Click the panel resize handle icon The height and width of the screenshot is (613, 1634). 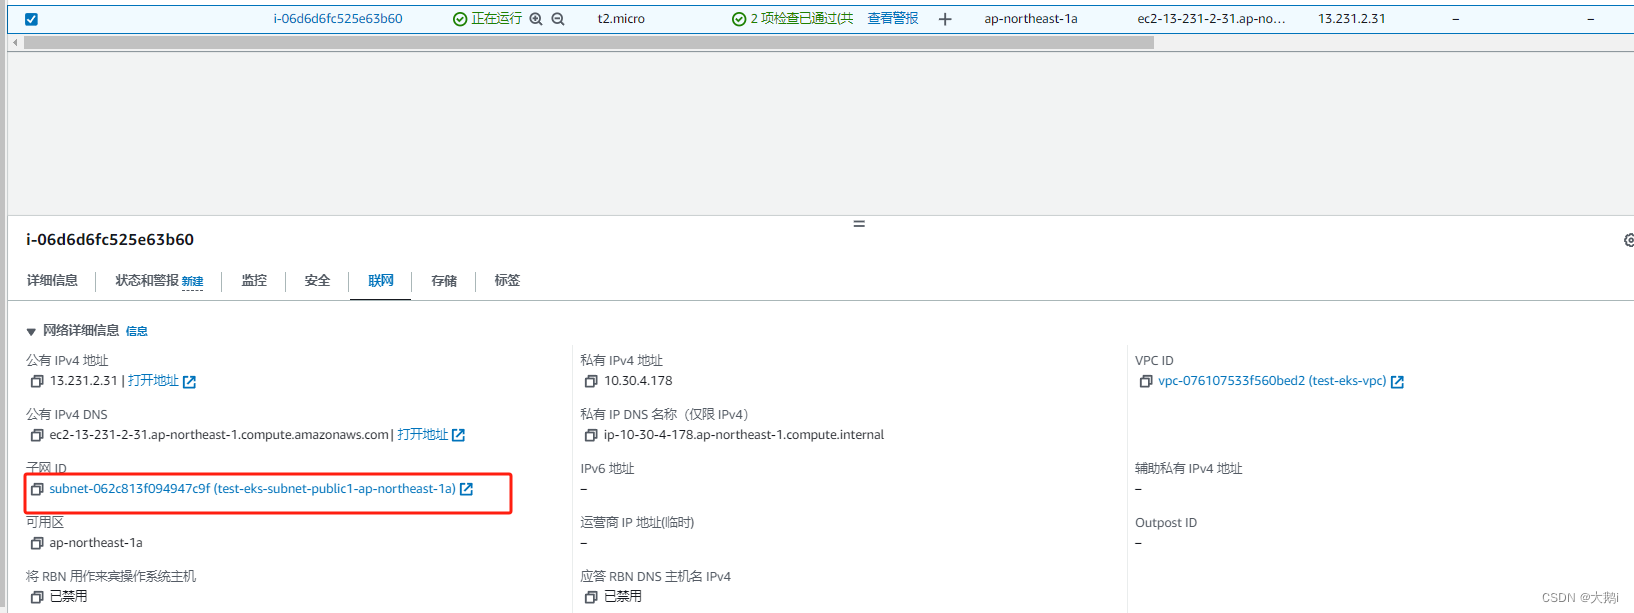859,224
